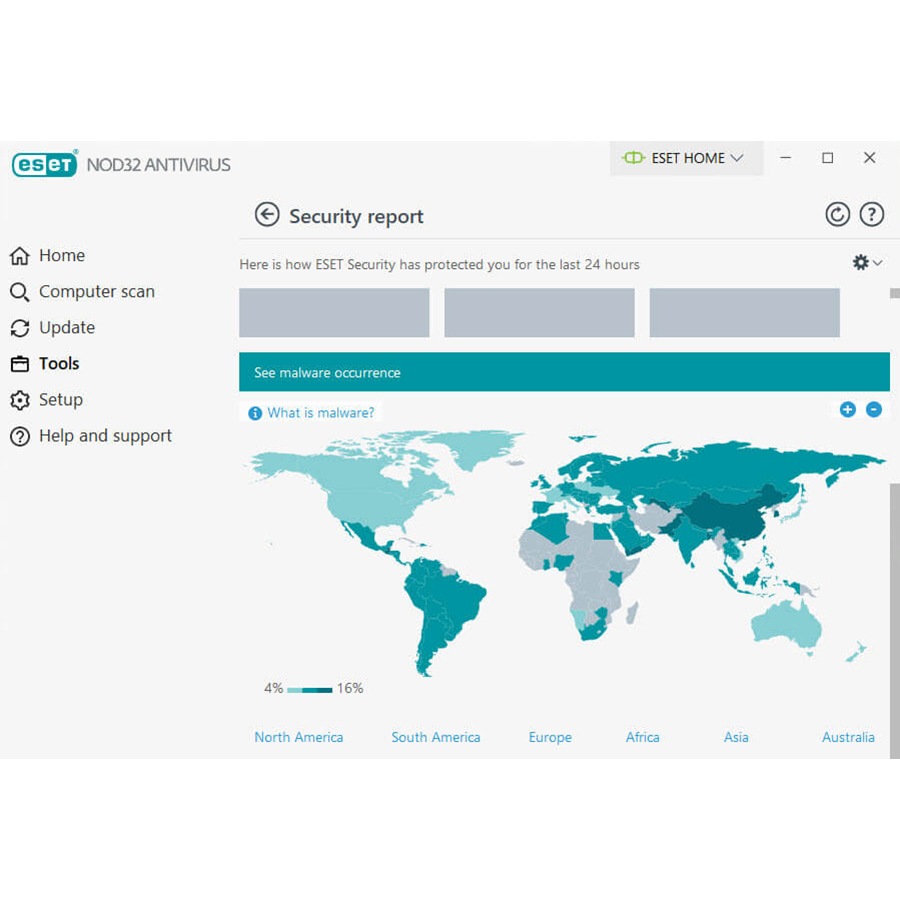Zoom in on the malware map

coord(847,409)
